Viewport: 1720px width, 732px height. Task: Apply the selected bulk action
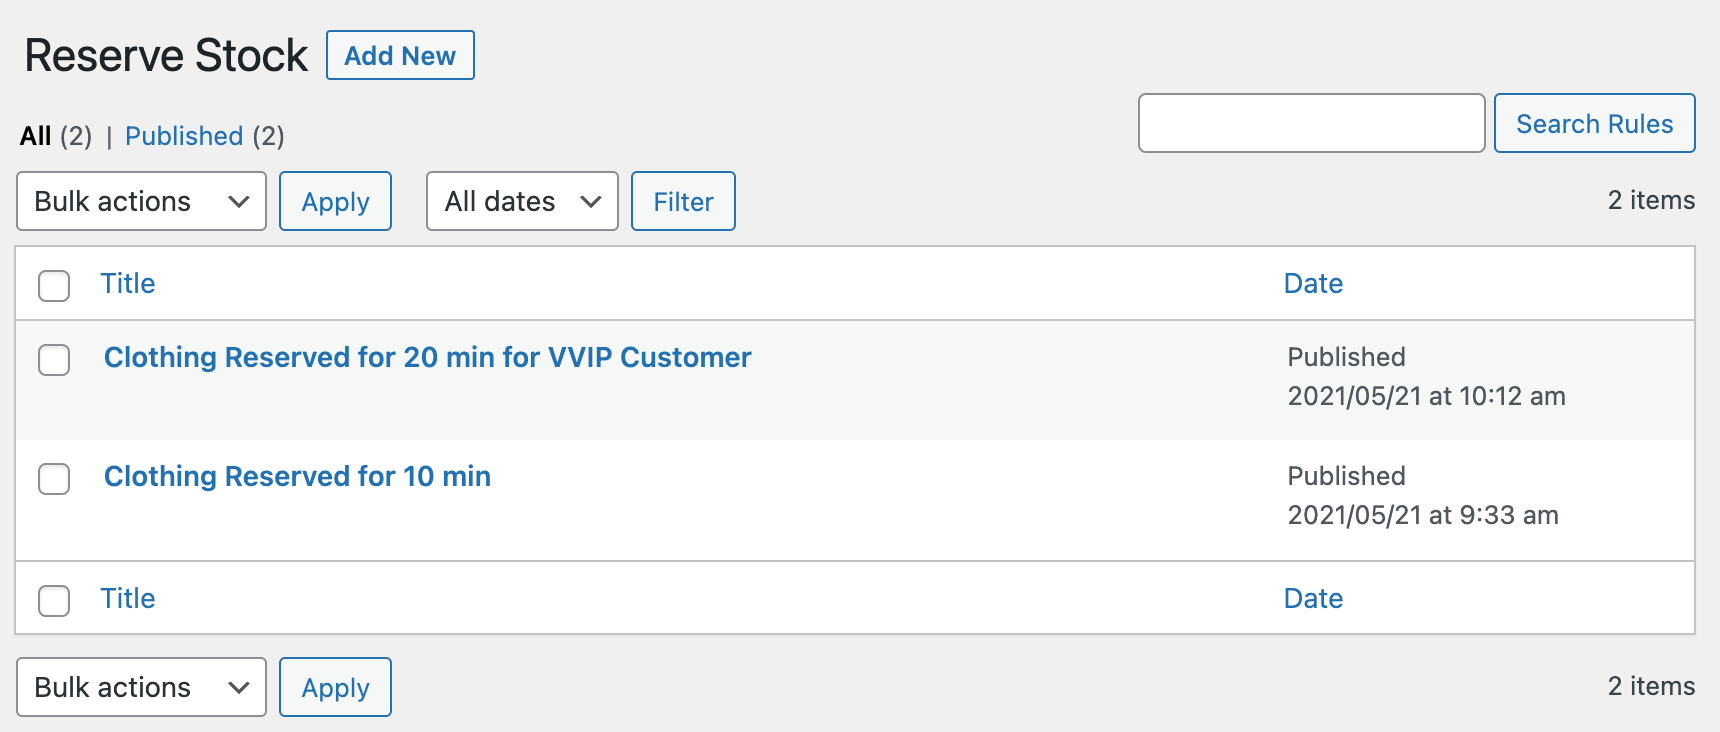click(x=335, y=201)
